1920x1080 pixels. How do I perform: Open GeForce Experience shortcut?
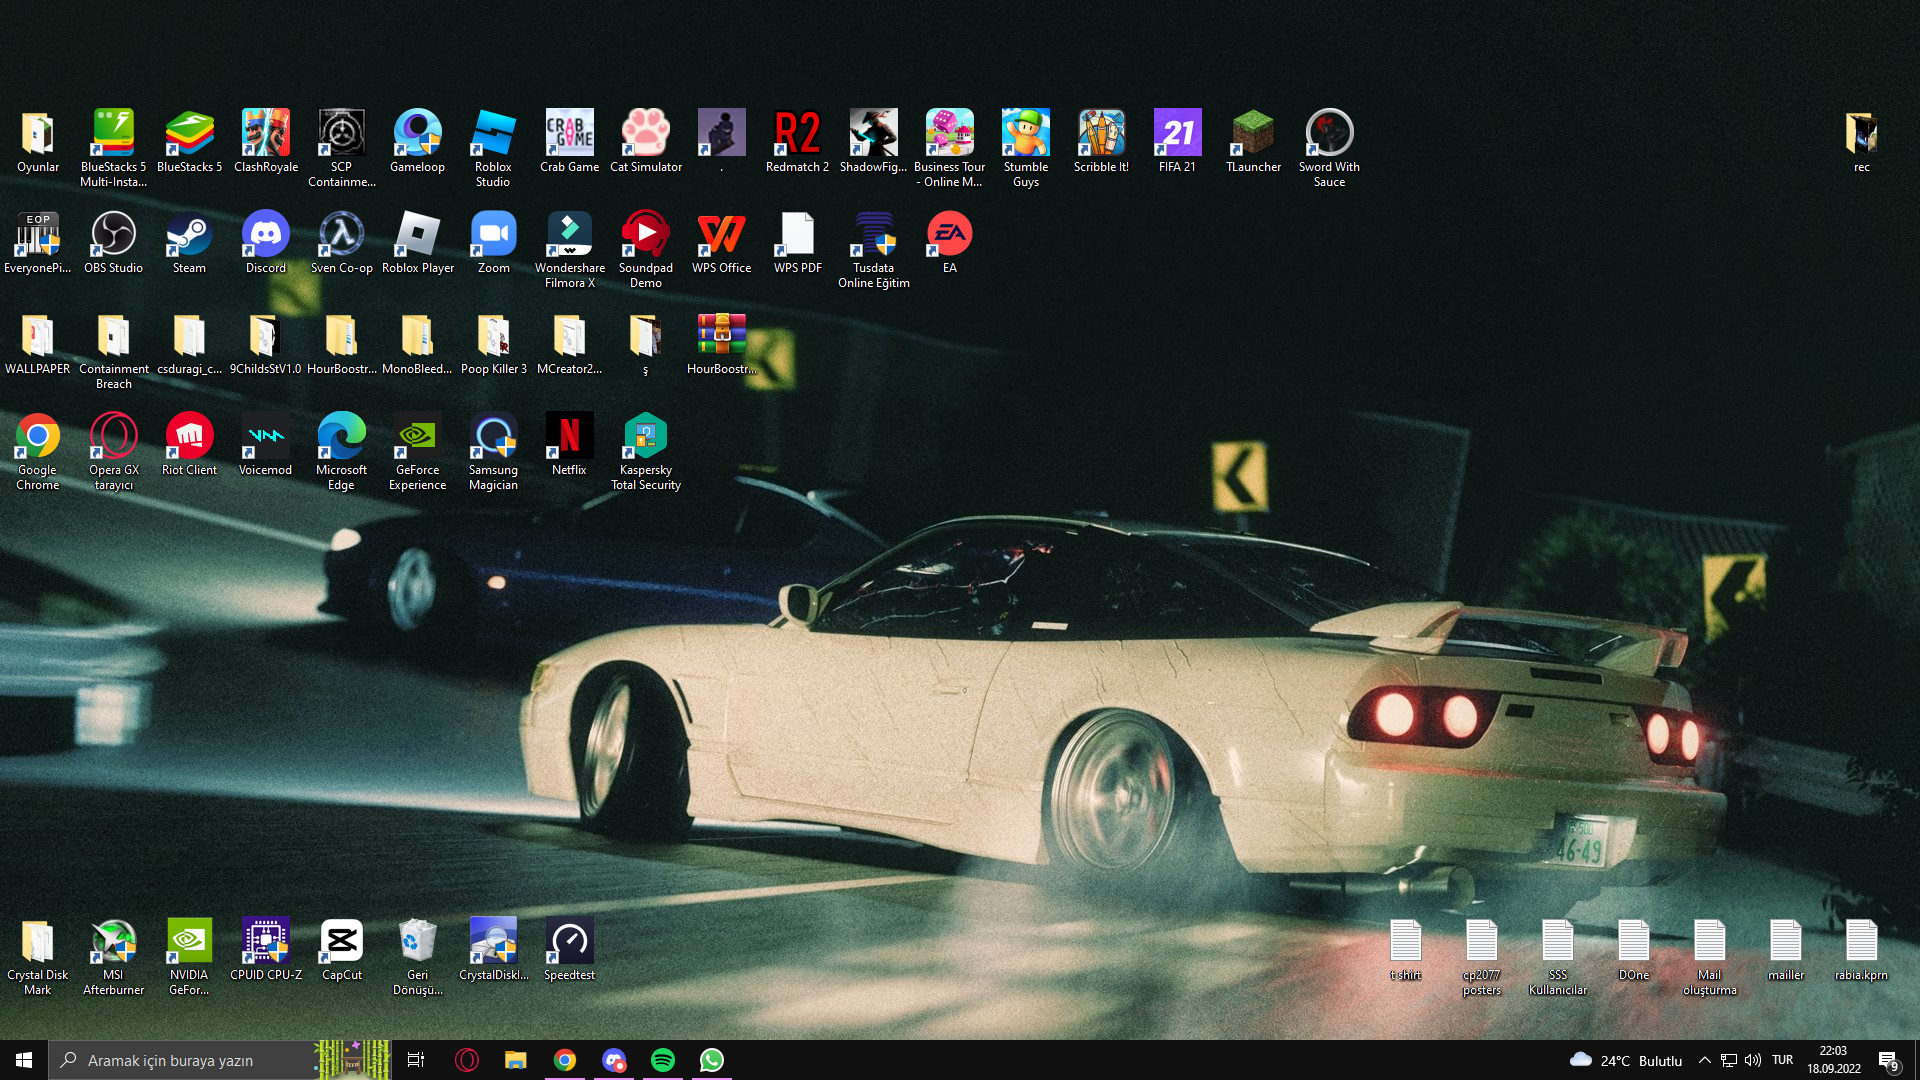coord(417,451)
